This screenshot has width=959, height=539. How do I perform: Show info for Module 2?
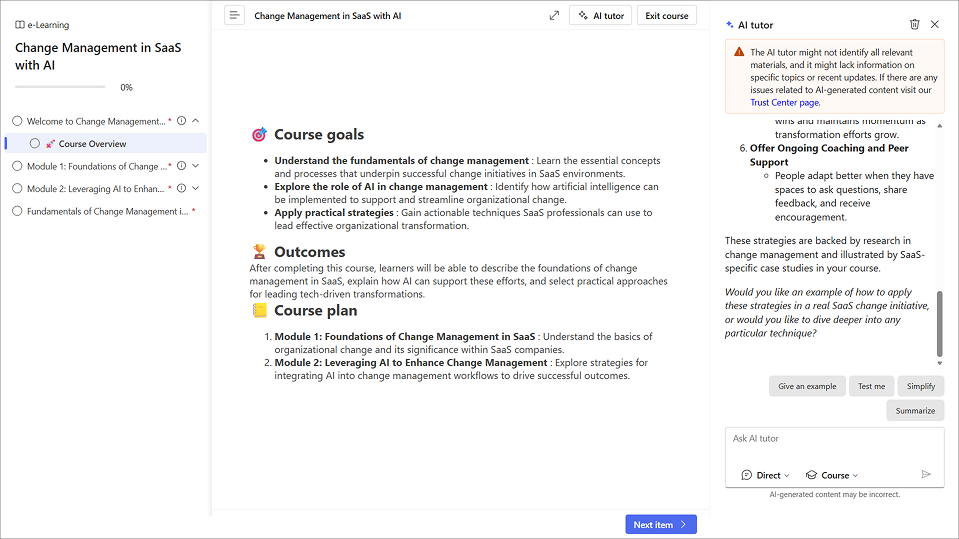coord(182,188)
